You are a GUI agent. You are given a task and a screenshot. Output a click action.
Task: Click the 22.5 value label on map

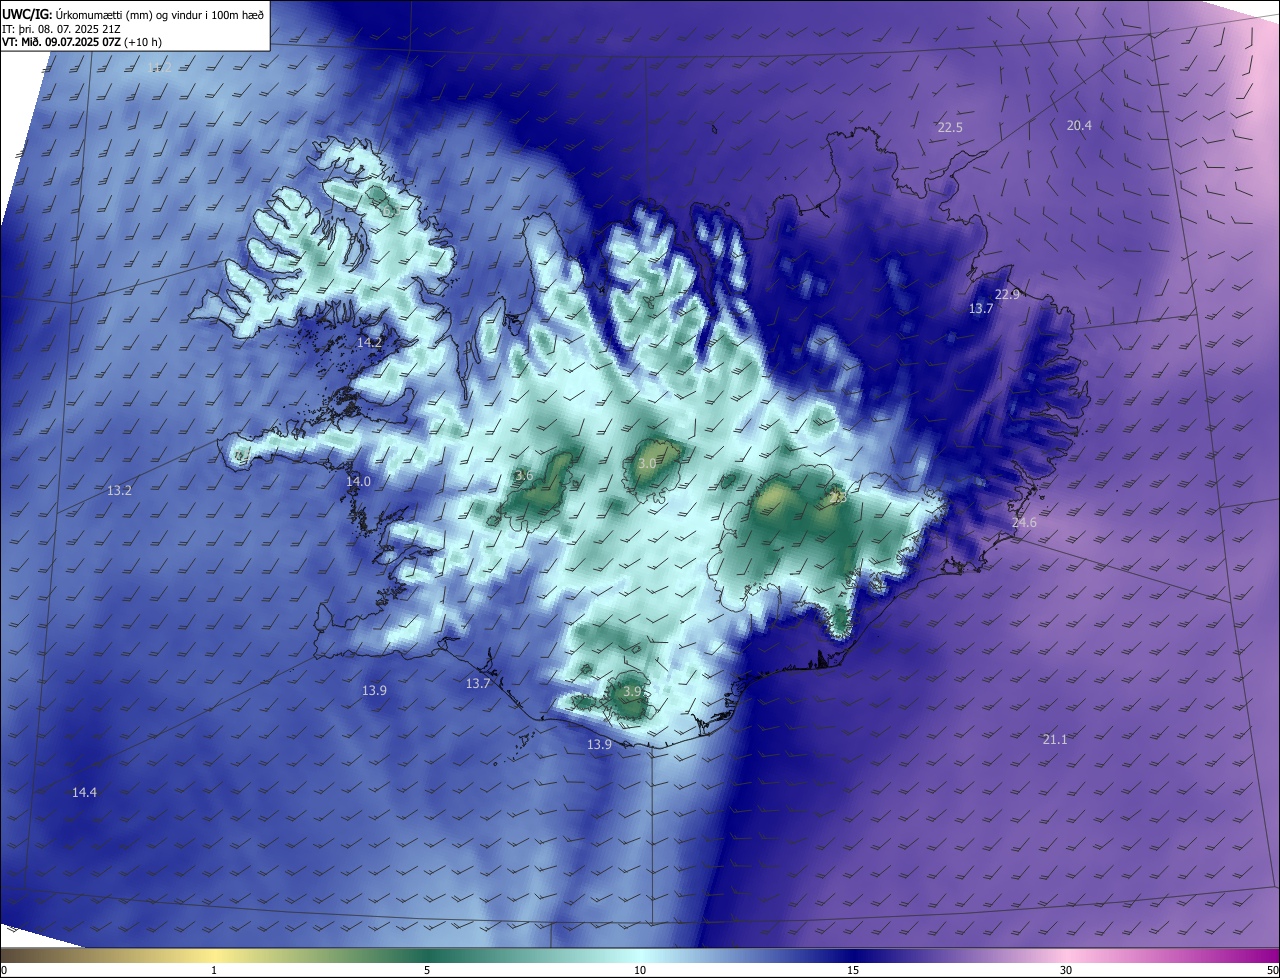(950, 128)
